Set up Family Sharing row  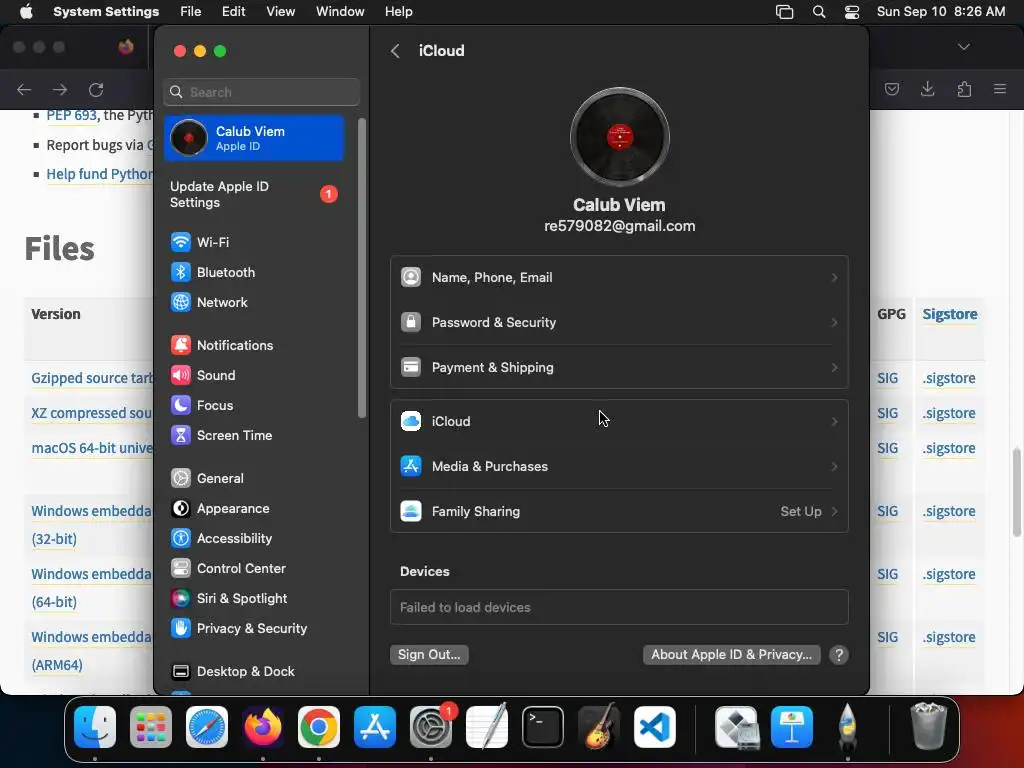point(619,511)
